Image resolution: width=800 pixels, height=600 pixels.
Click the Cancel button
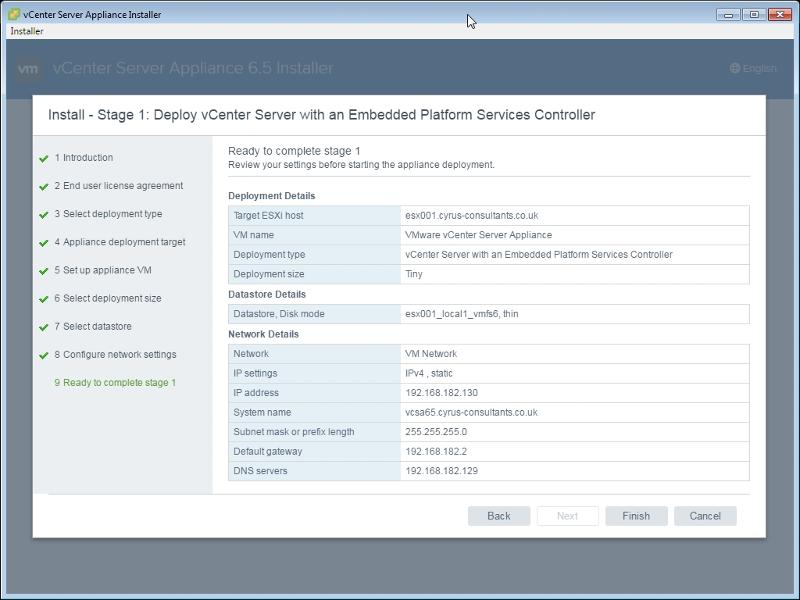[x=705, y=516]
